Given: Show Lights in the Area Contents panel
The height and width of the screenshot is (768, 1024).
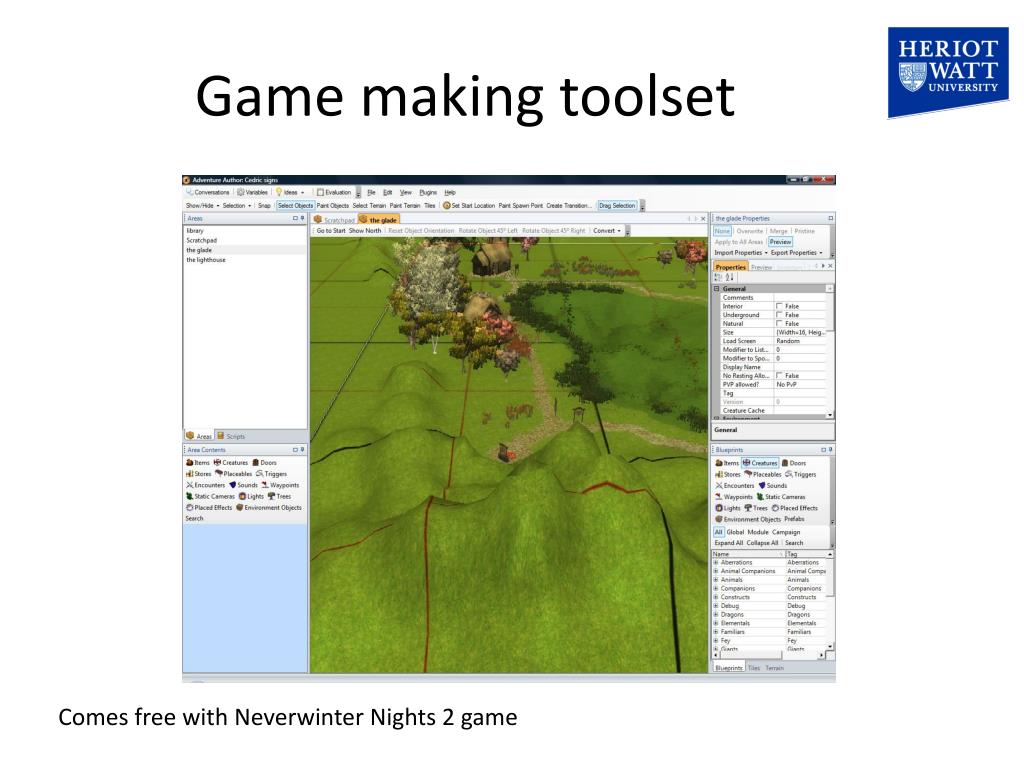Looking at the screenshot, I should coord(251,496).
